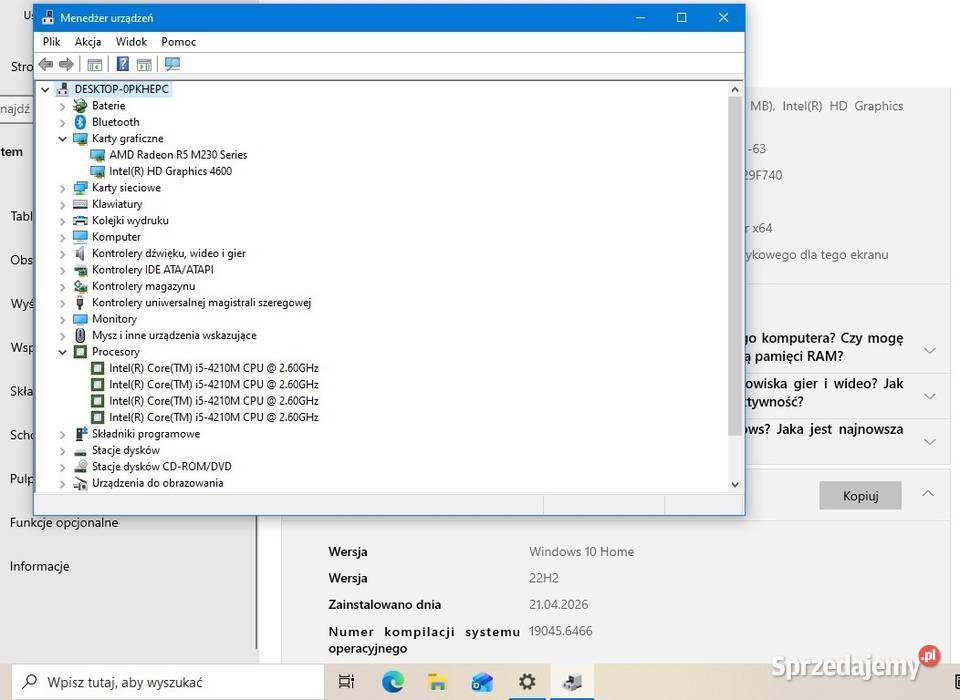This screenshot has height=700, width=960.
Task: Collapse the Windows specification section chevron
Action: 928,494
